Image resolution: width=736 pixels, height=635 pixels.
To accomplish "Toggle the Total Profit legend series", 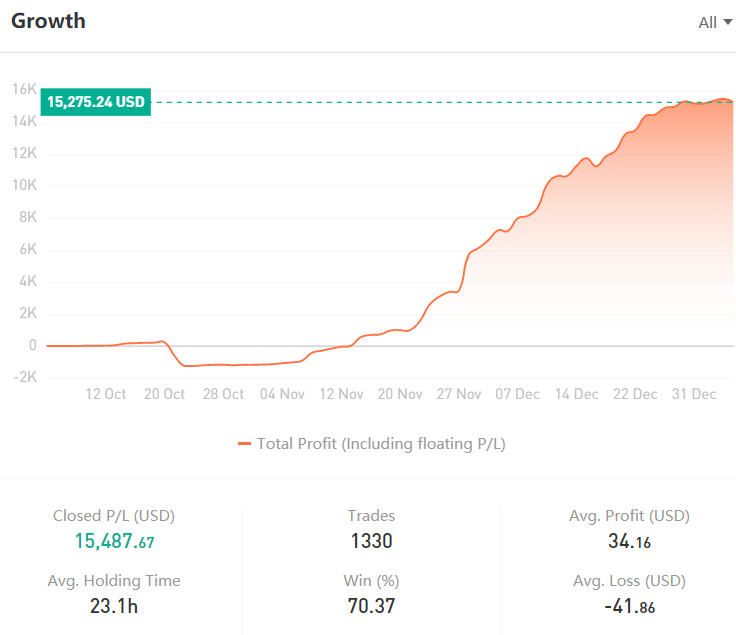I will [381, 444].
